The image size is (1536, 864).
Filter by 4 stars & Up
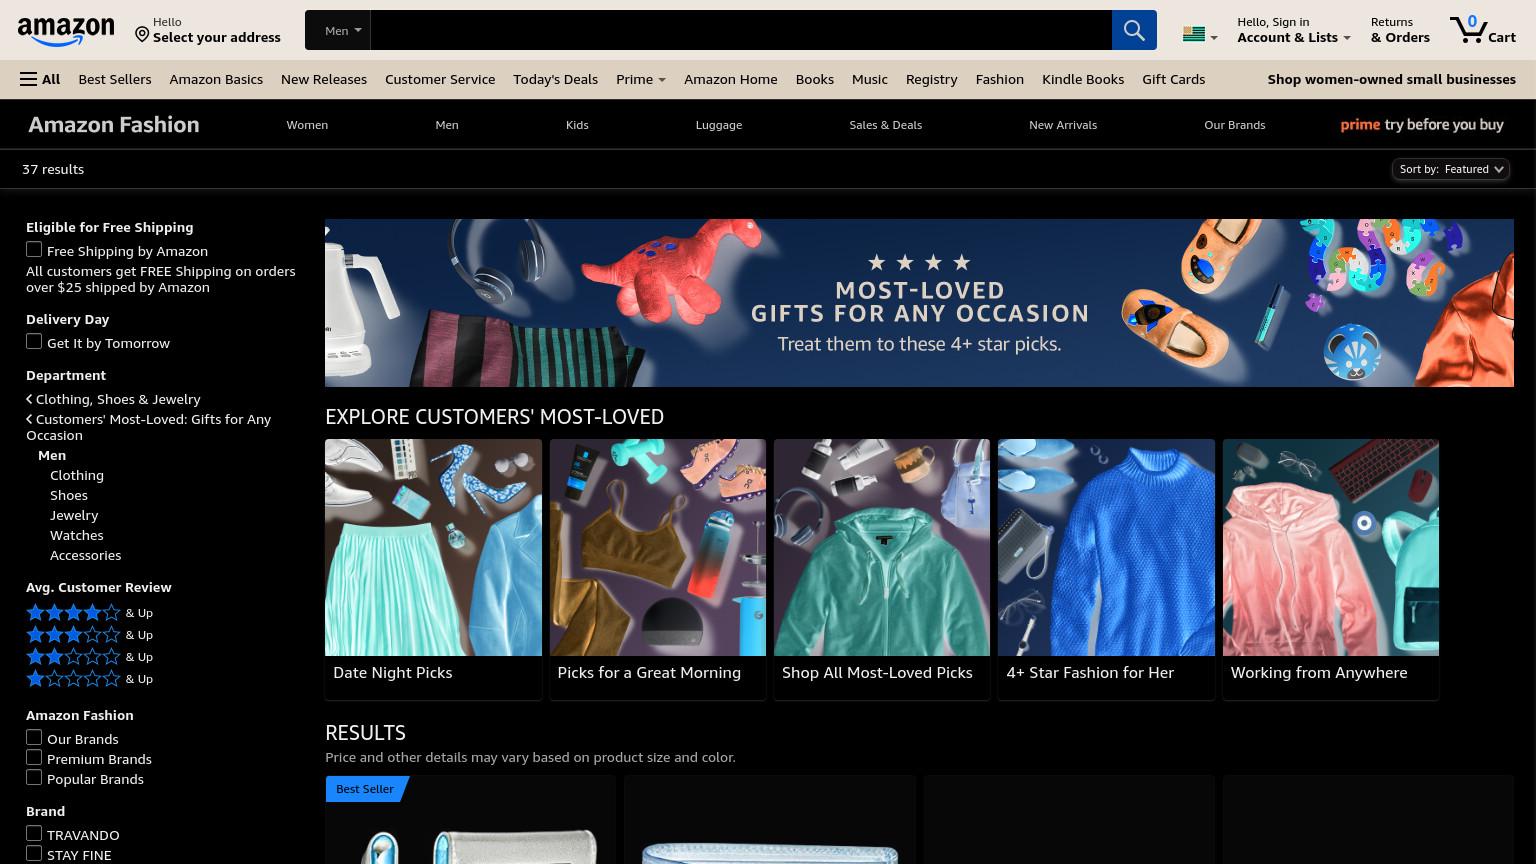pos(89,612)
